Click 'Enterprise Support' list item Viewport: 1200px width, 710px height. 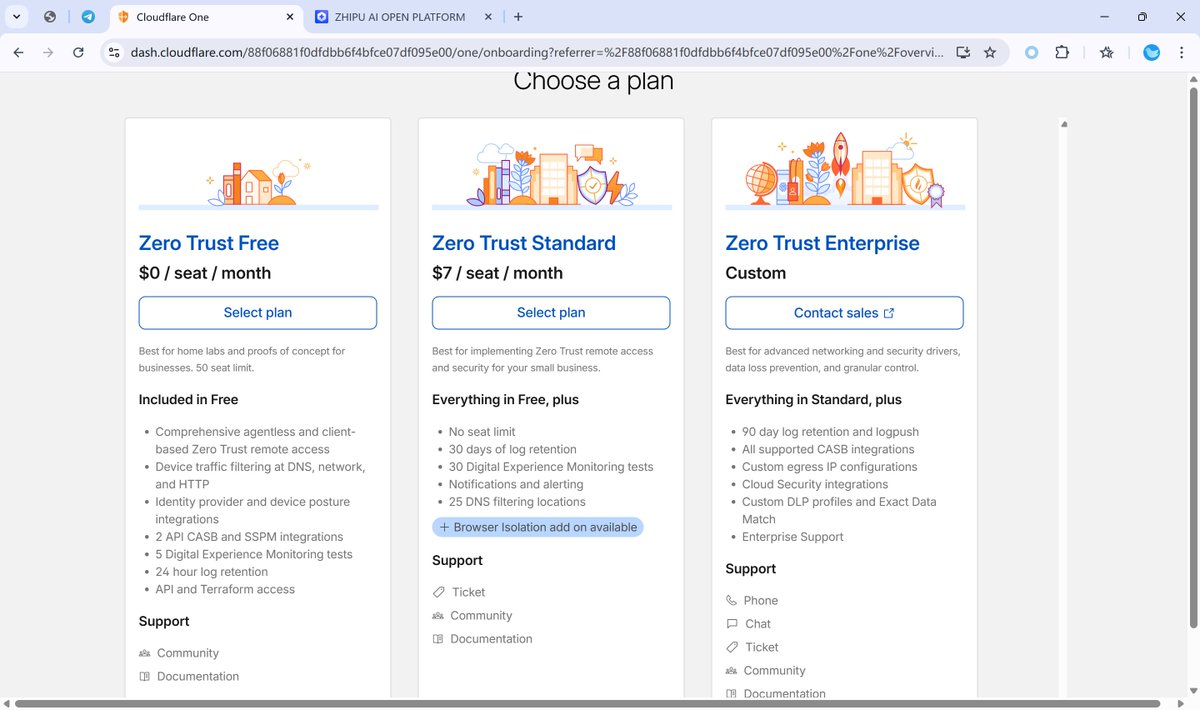793,537
